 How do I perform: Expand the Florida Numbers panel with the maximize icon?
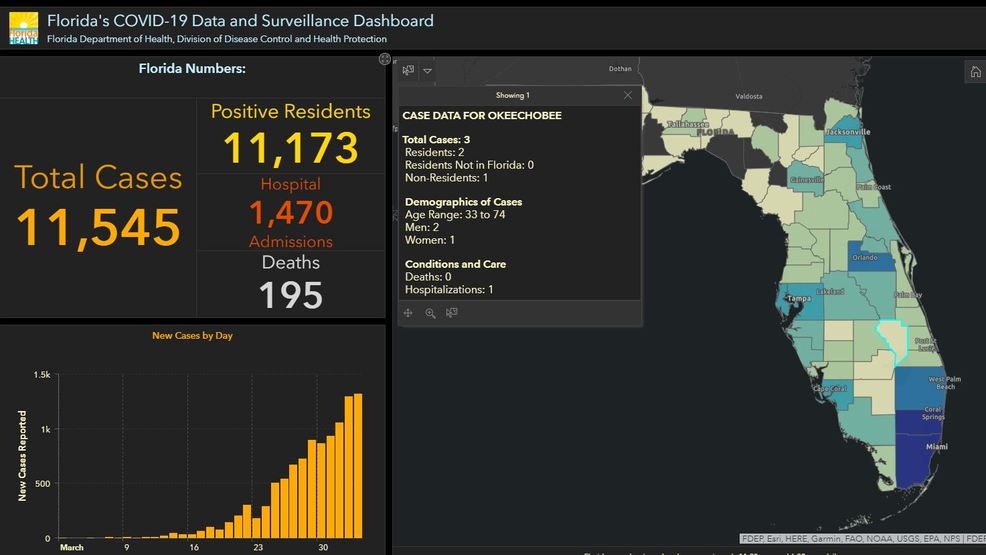tap(385, 60)
